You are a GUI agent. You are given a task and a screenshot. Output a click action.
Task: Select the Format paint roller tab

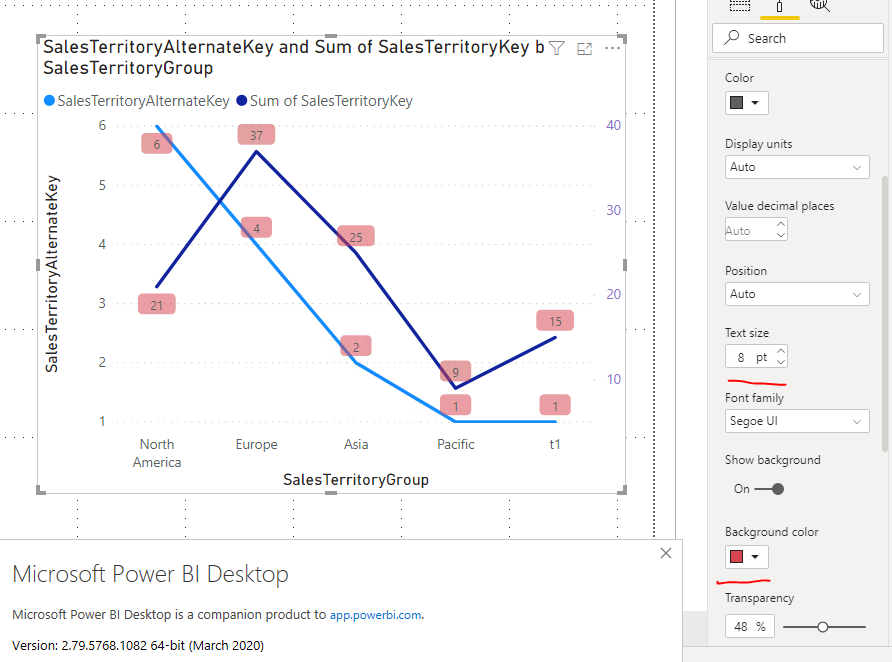tap(779, 6)
